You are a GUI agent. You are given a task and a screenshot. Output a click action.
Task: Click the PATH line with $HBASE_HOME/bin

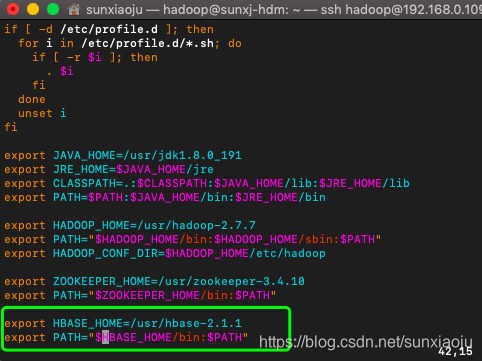[x=127, y=337]
